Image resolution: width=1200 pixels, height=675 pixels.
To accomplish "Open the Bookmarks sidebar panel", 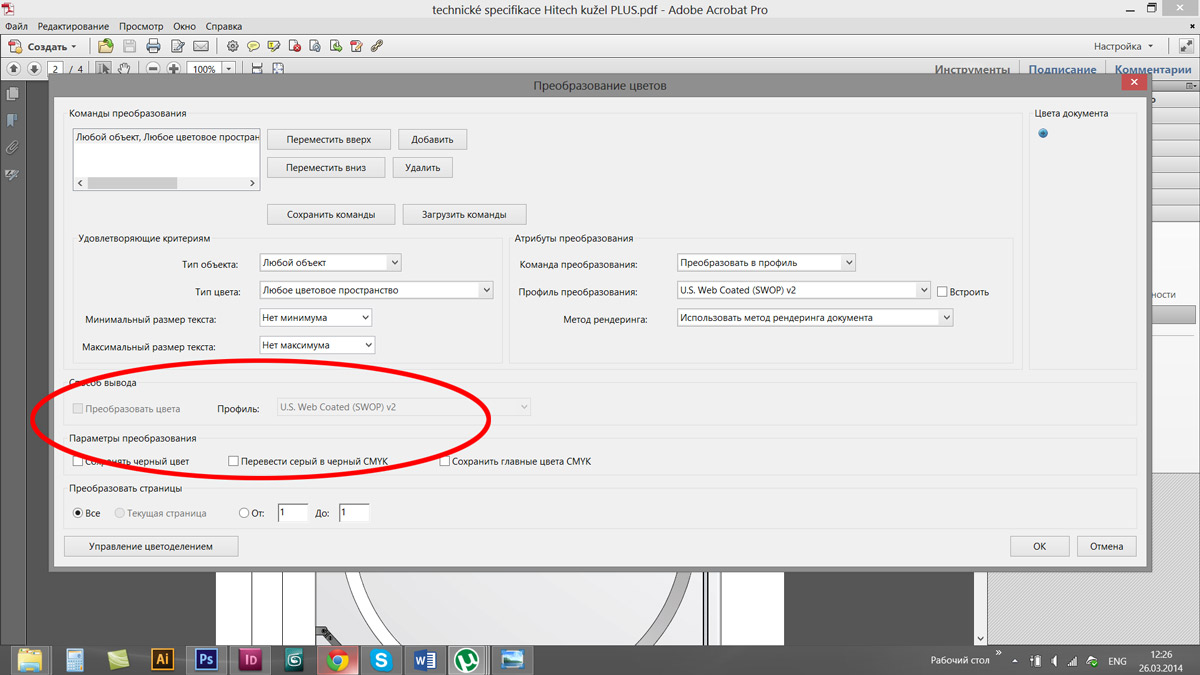I will point(13,120).
